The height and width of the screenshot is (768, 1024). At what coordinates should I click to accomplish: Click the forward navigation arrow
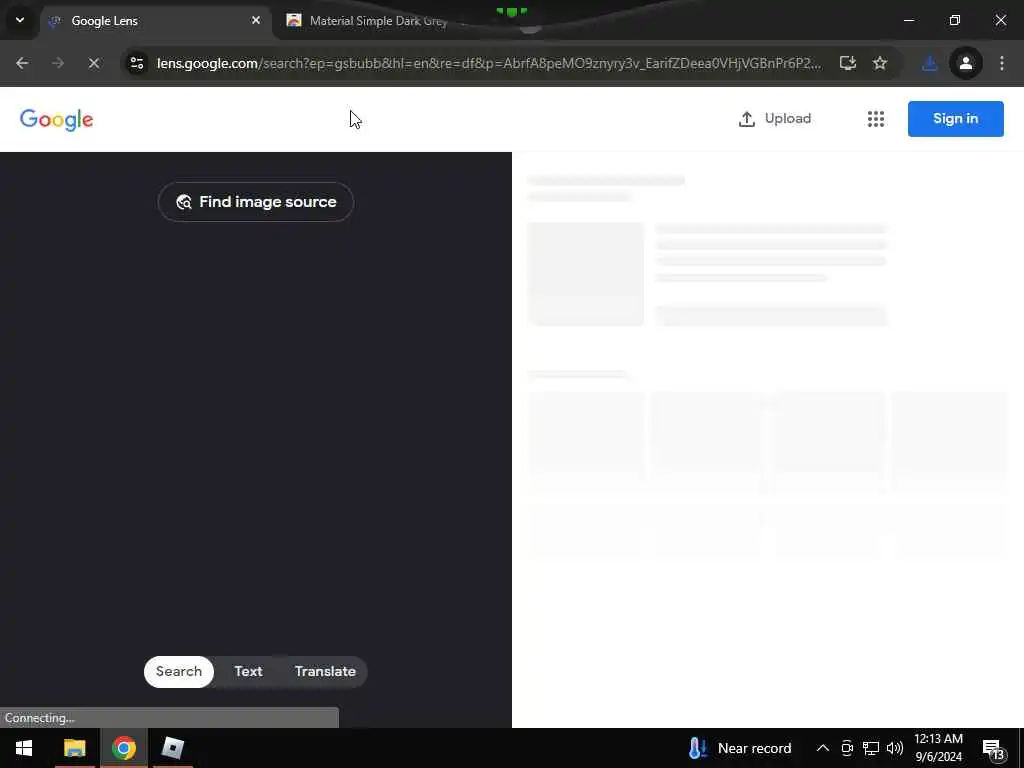[58, 63]
